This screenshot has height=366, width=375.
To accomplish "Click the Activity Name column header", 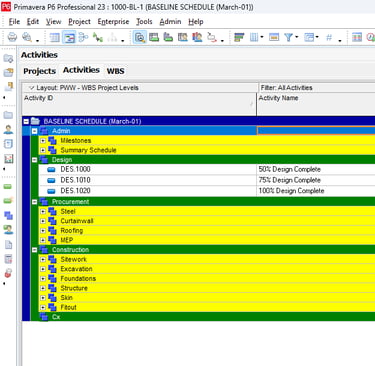I will (x=316, y=104).
